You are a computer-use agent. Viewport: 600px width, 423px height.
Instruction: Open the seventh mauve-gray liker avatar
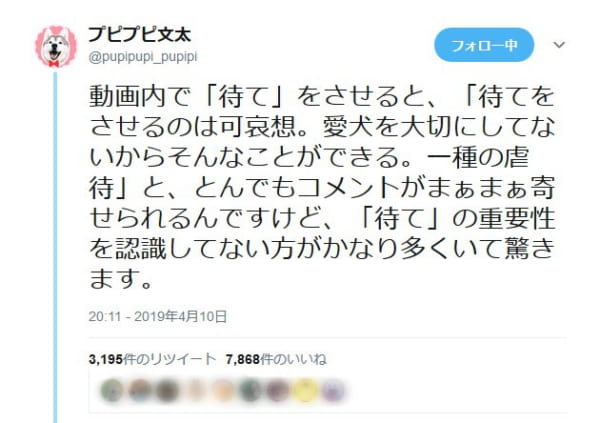coord(278,390)
